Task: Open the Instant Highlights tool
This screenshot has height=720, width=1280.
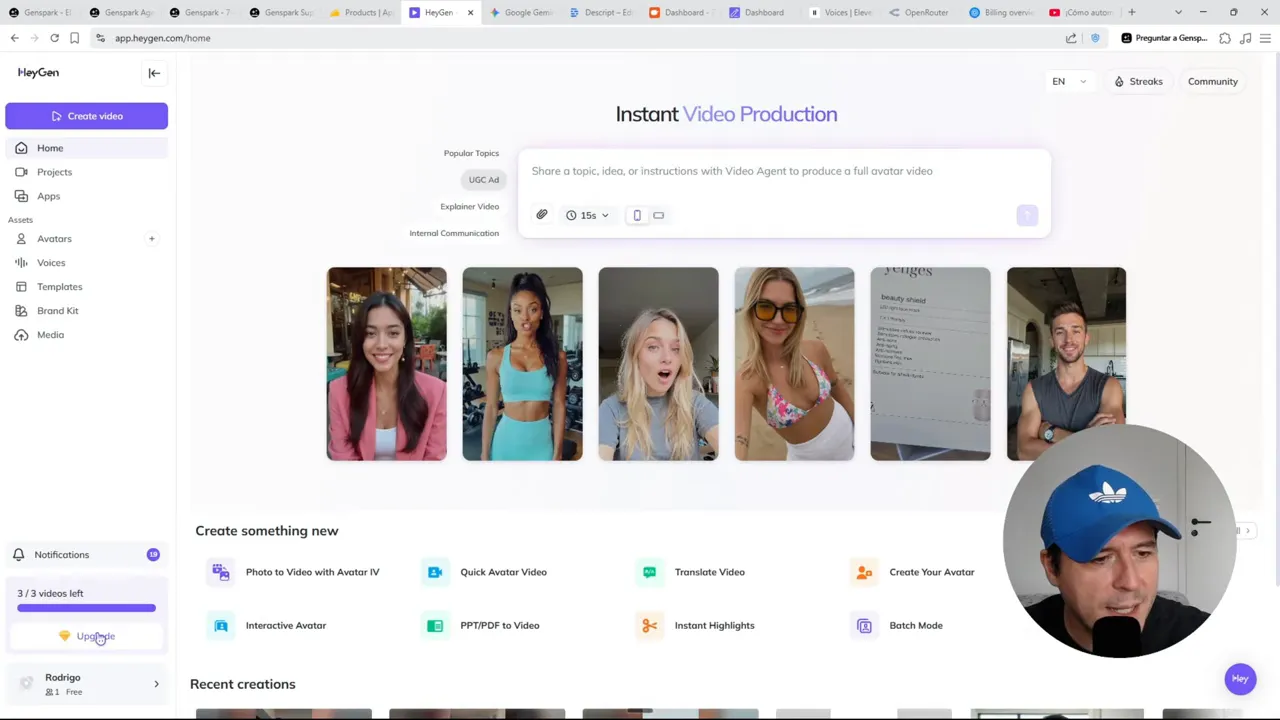Action: point(714,625)
